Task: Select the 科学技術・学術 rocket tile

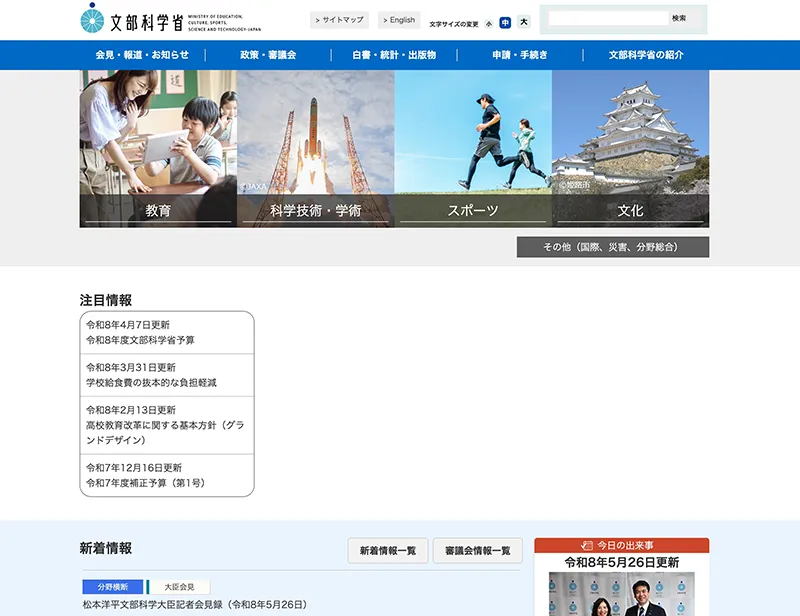Action: tap(316, 149)
